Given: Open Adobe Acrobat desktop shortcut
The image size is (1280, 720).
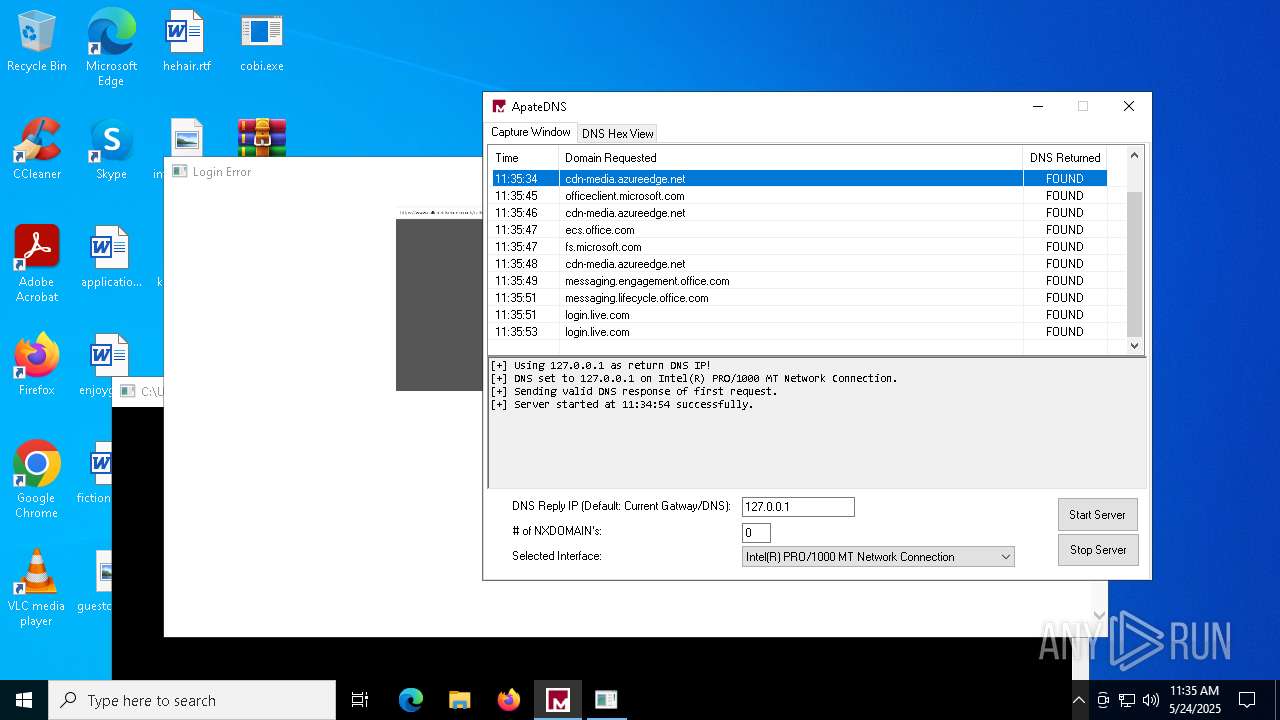Looking at the screenshot, I should click(37, 264).
